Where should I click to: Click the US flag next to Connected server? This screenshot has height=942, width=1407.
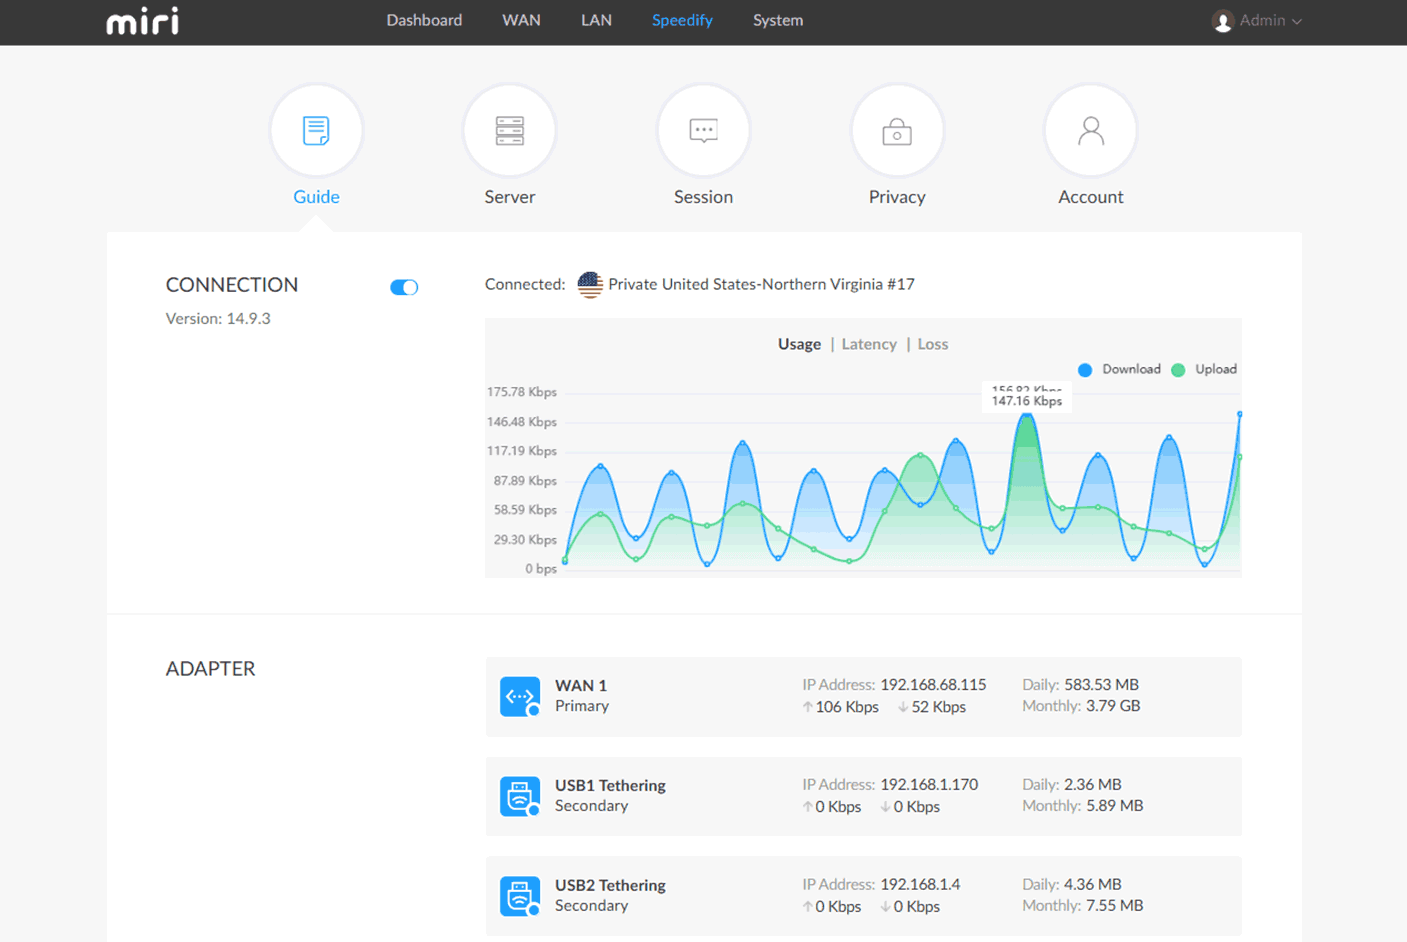tap(589, 284)
